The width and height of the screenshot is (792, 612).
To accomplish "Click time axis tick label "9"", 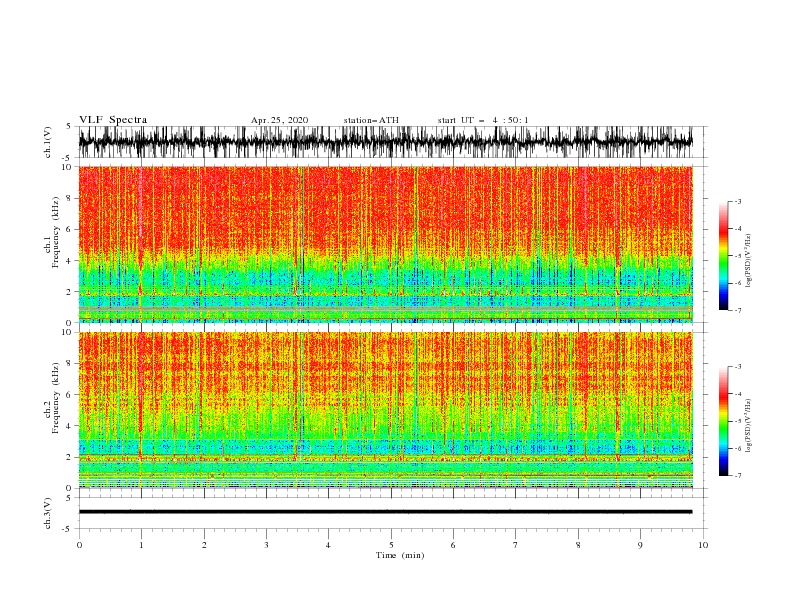I will [x=640, y=545].
